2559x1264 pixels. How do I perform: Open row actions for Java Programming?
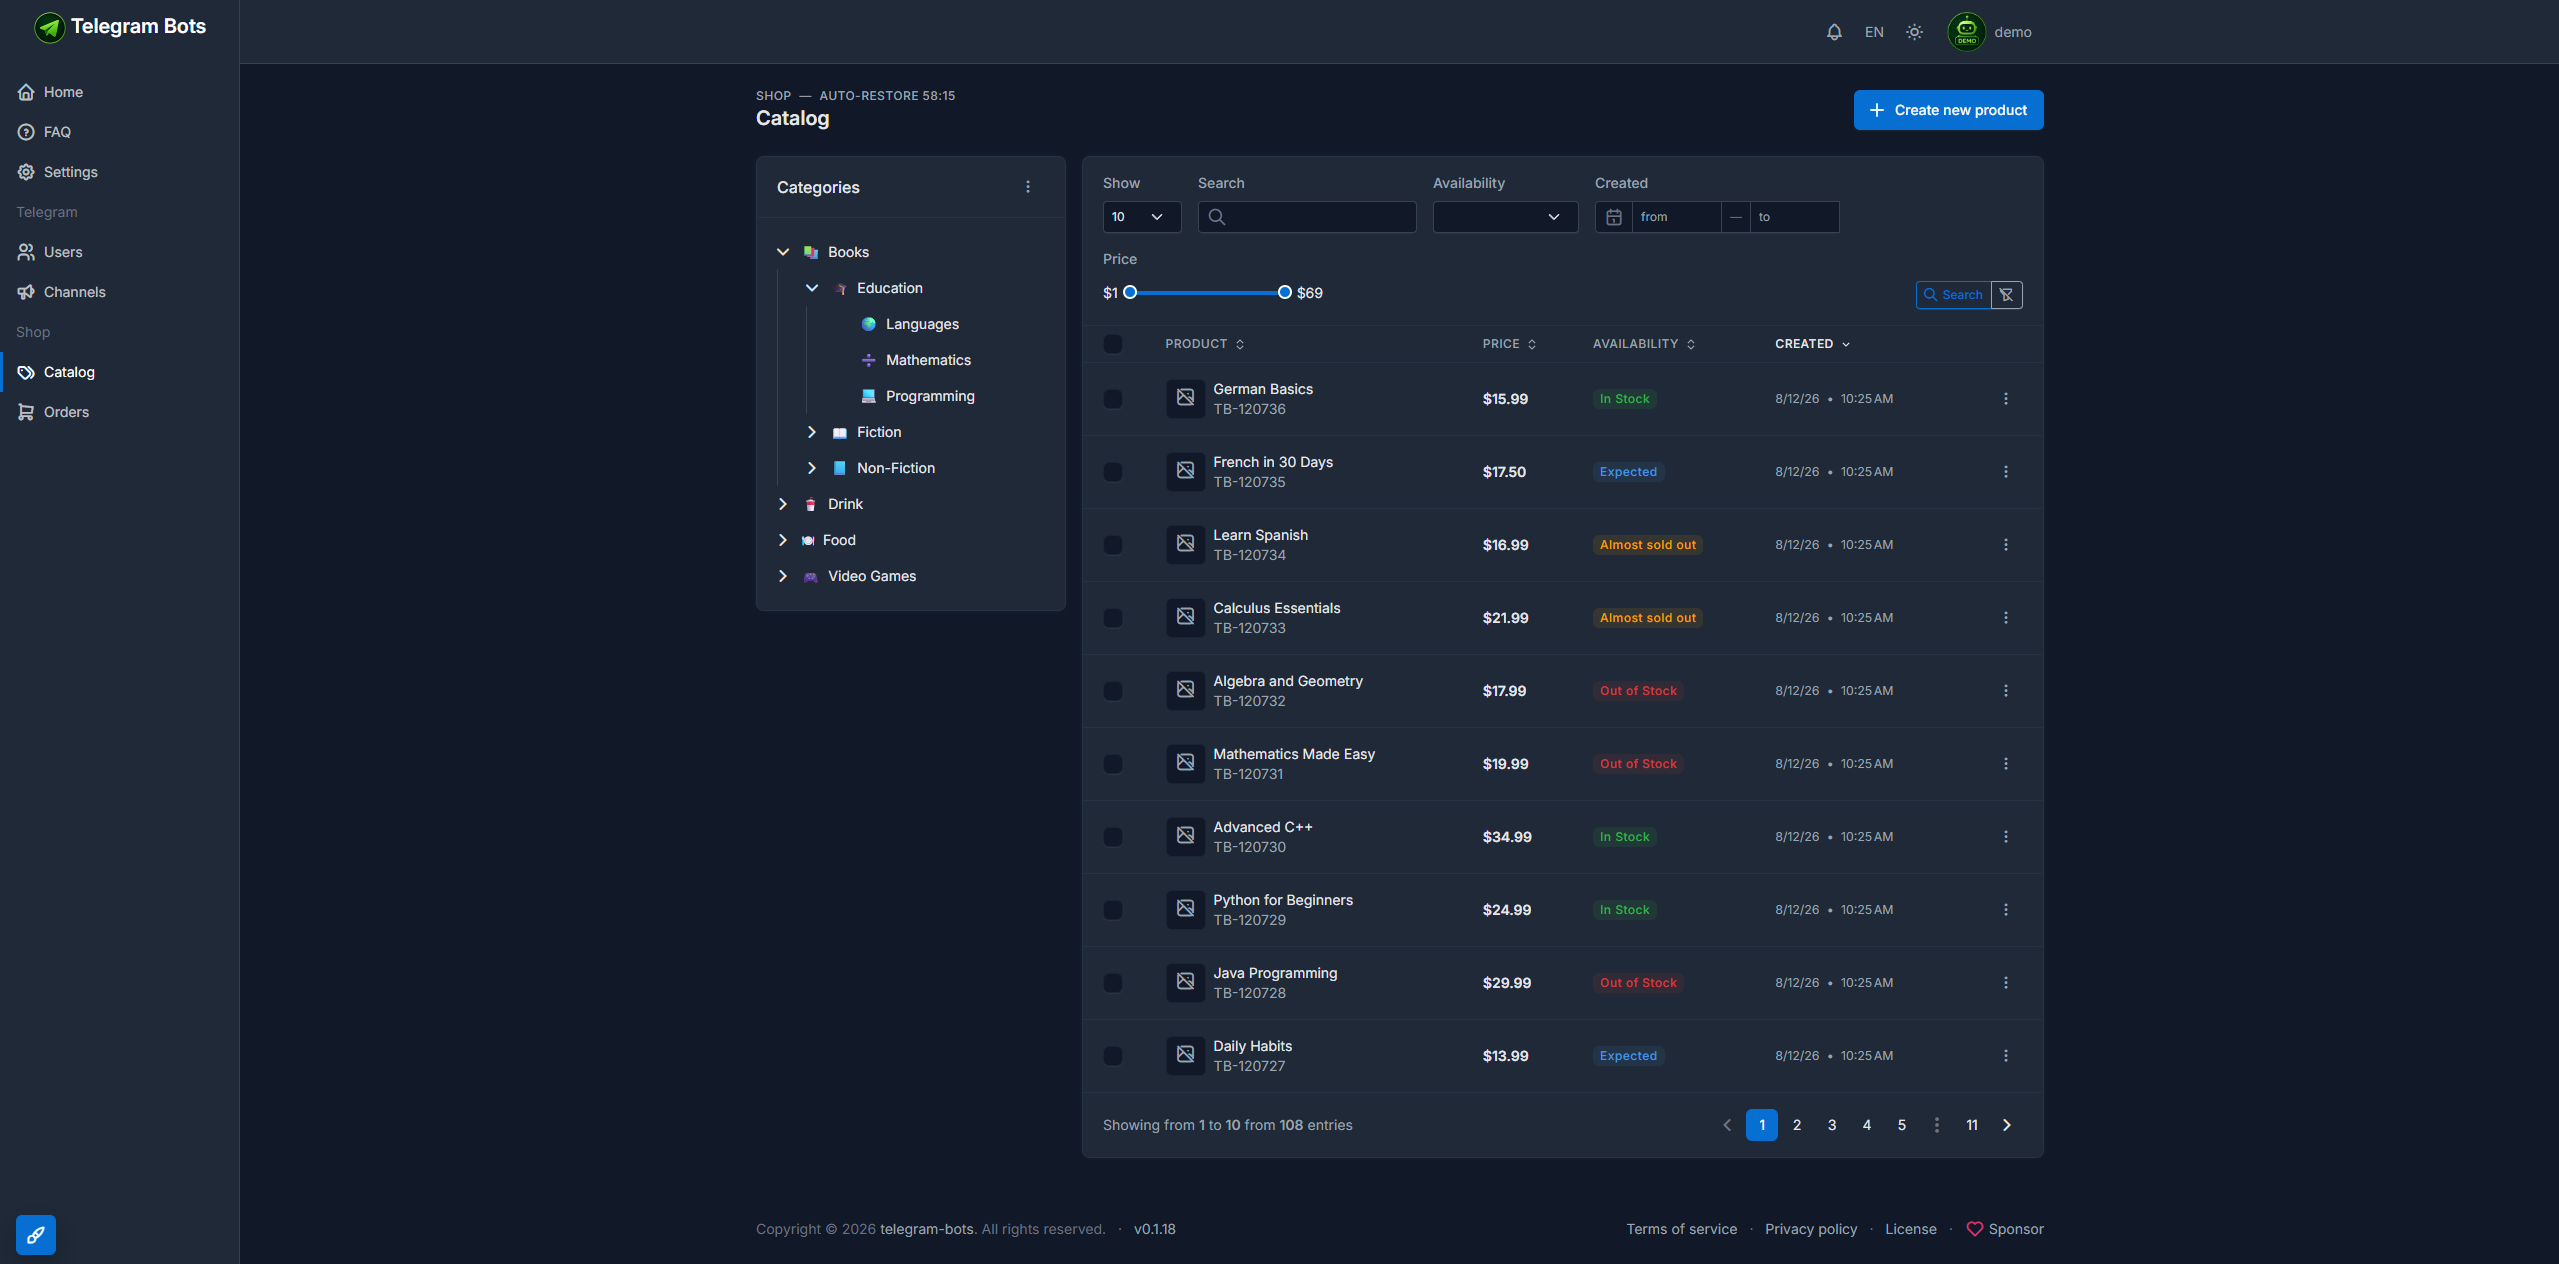(2006, 983)
